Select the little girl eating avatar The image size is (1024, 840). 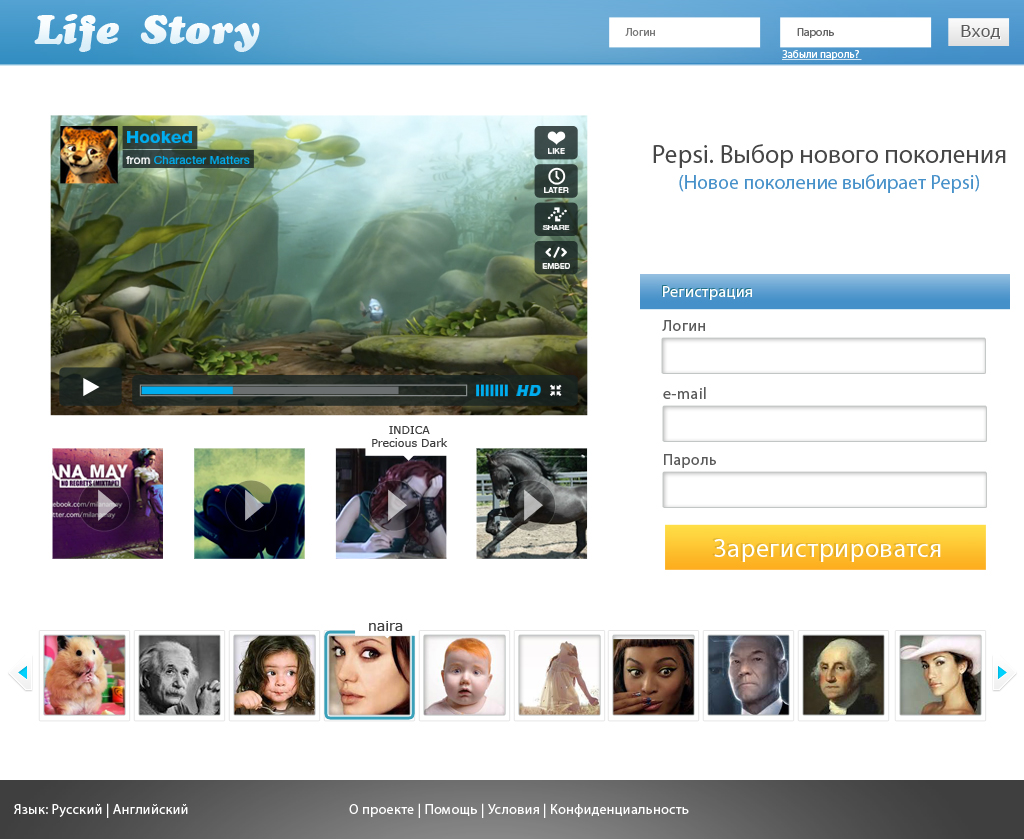274,675
